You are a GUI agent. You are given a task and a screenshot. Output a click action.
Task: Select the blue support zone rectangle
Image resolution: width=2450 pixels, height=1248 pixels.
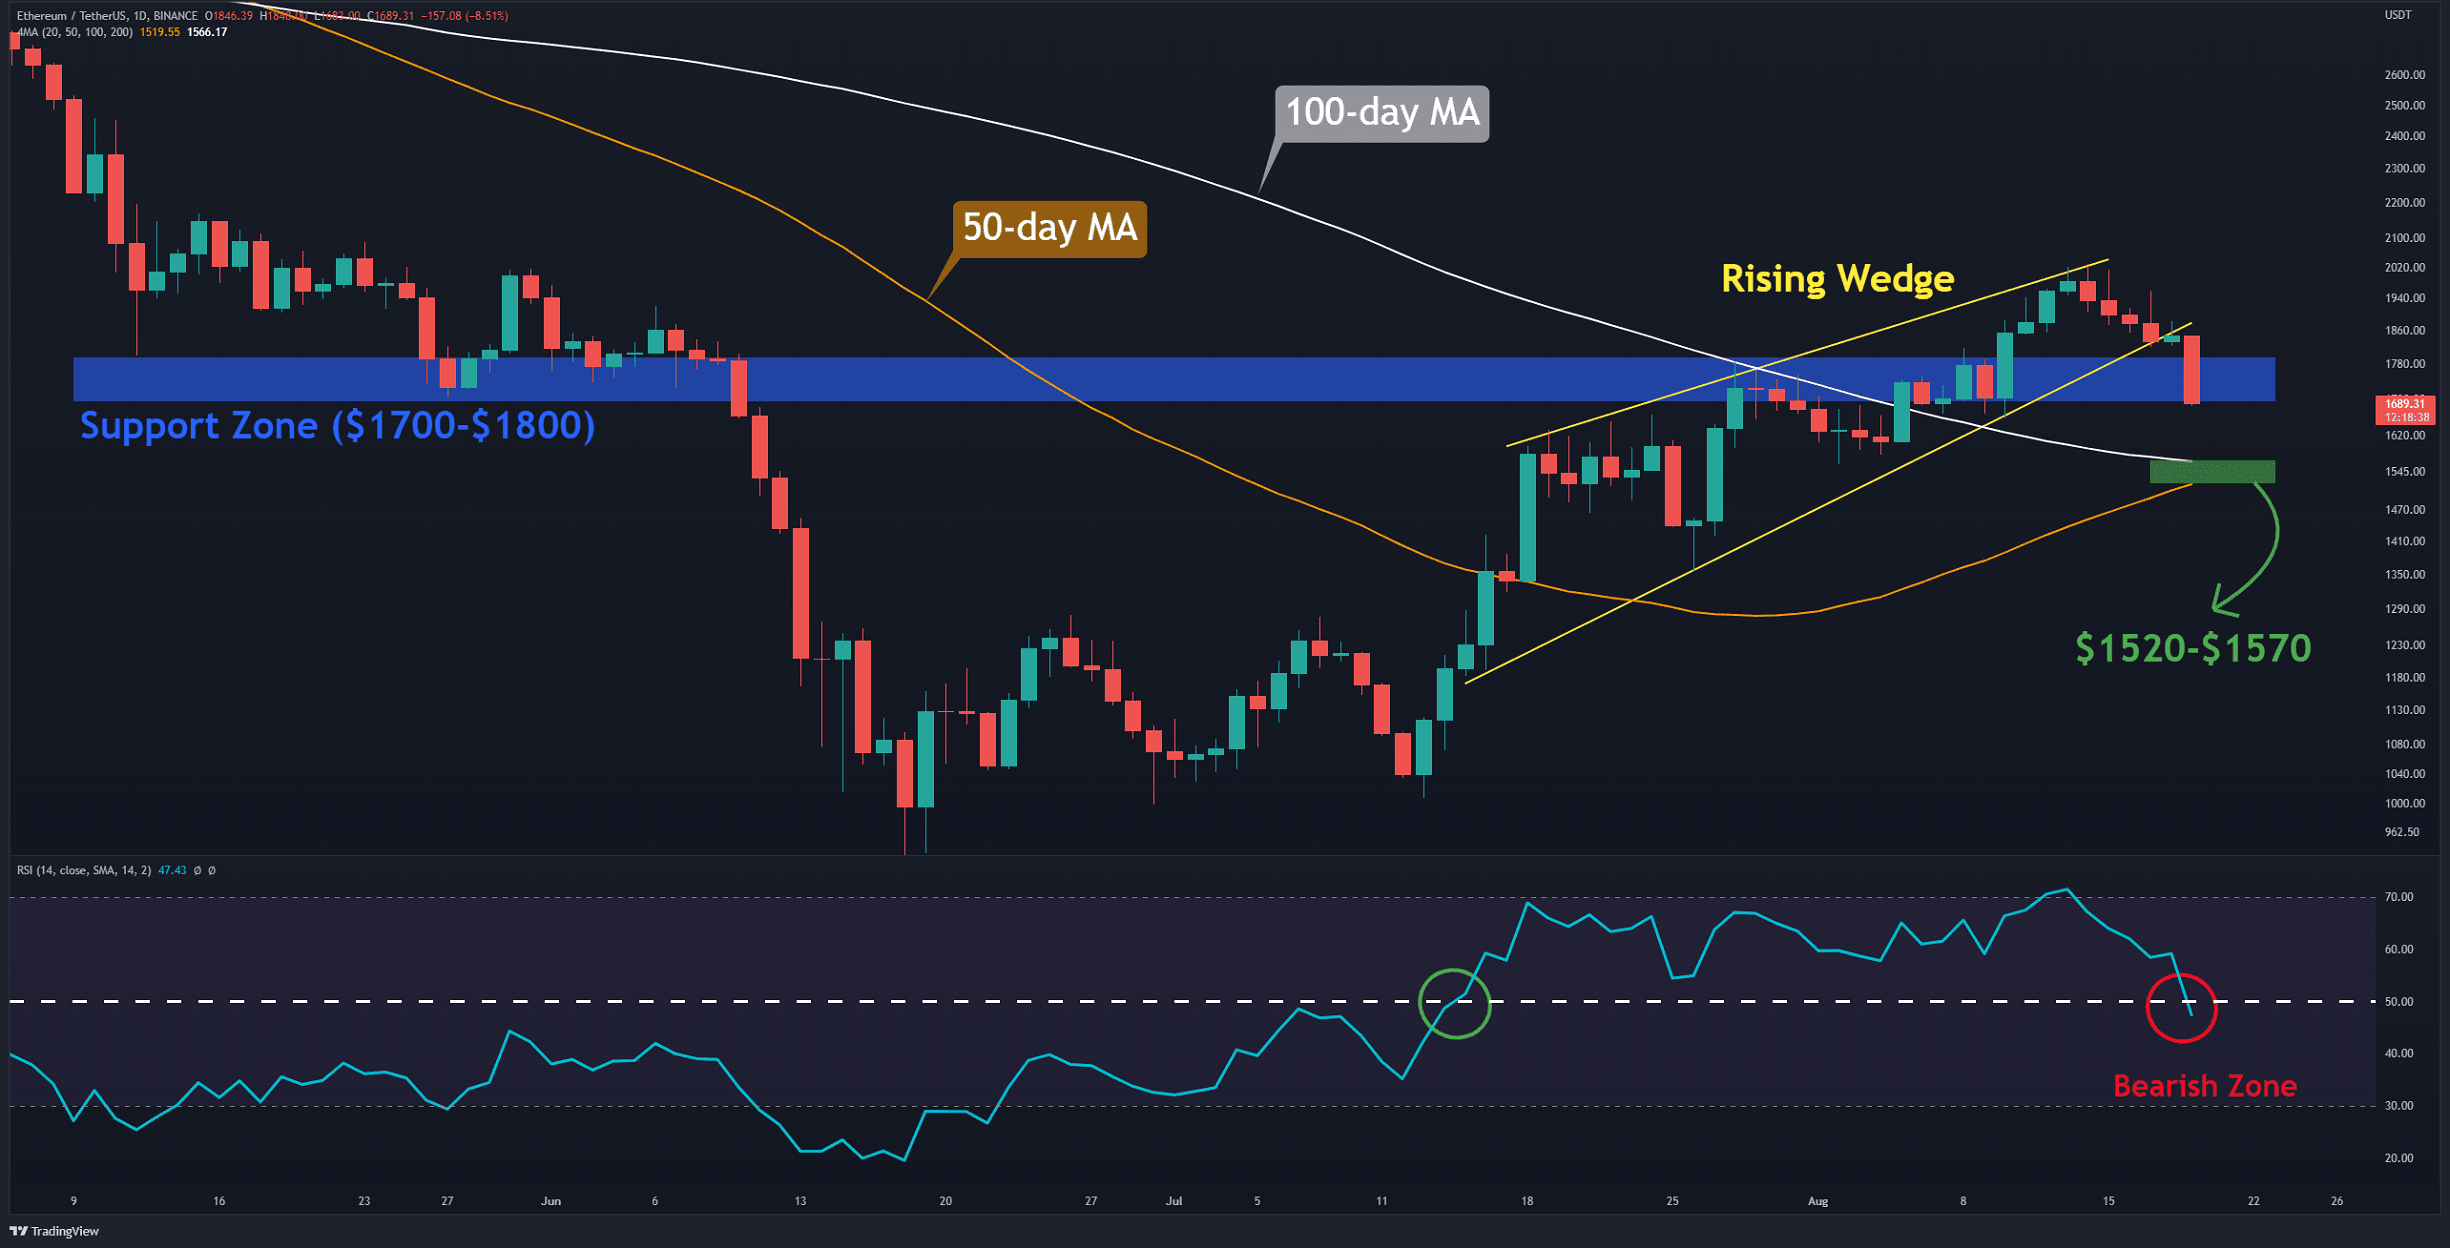(x=1174, y=379)
